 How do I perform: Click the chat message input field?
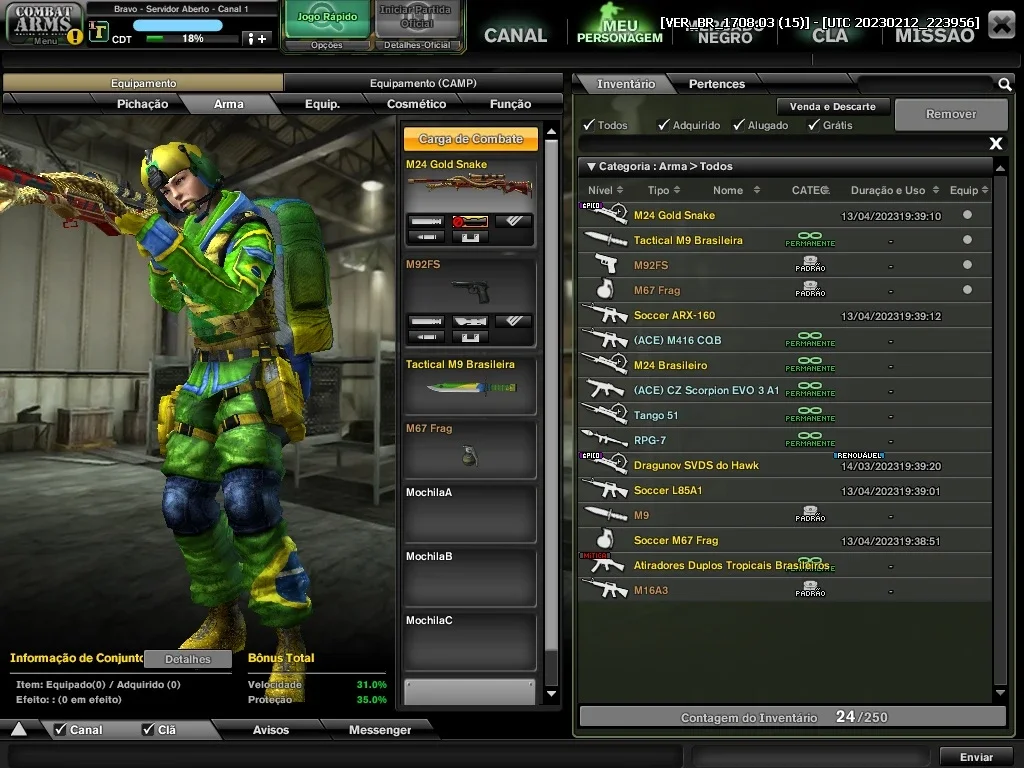[x=345, y=757]
